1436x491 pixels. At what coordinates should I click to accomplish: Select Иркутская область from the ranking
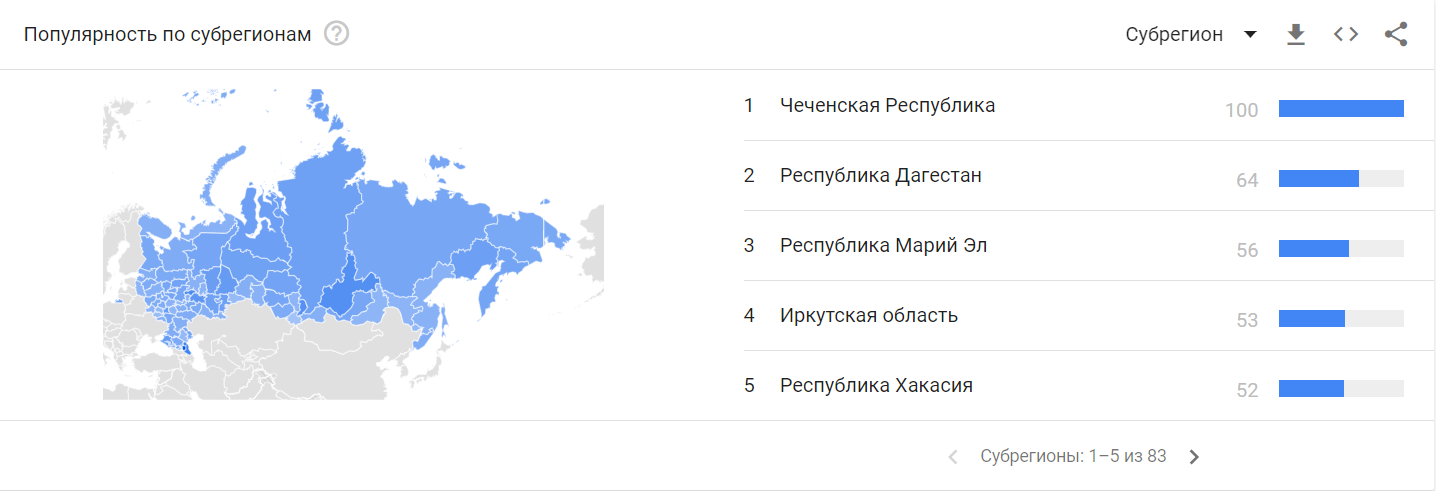[x=868, y=315]
